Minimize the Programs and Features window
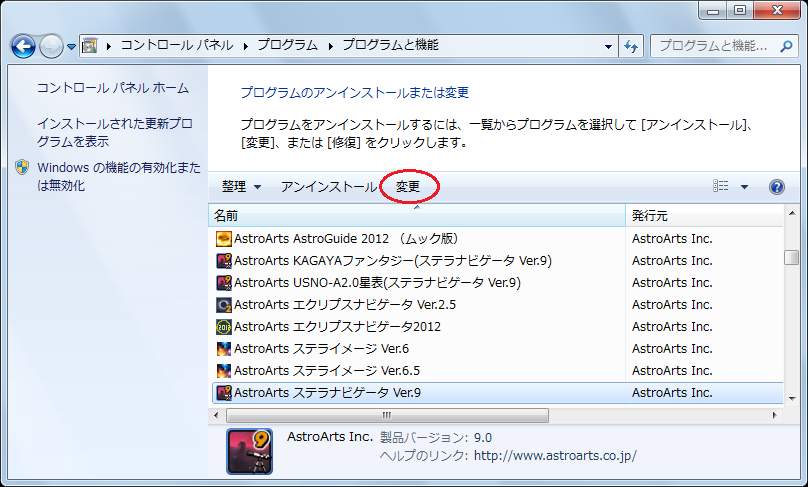Screen dimensions: 808x487 coord(713,10)
